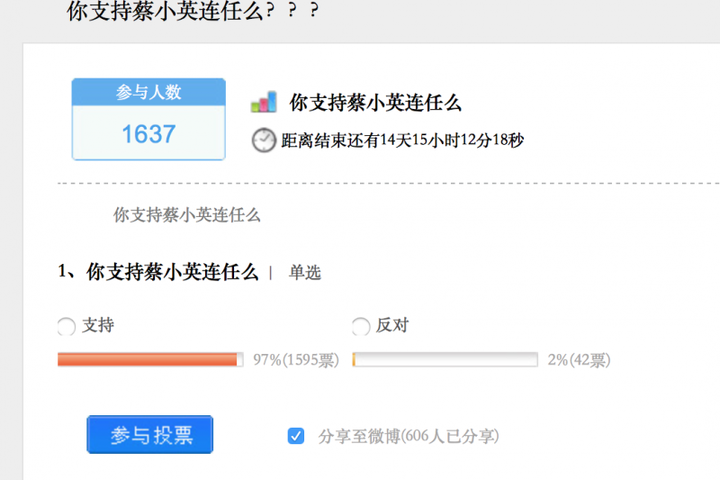Click the participant count 1637
This screenshot has width=720, height=480.
tap(149, 134)
